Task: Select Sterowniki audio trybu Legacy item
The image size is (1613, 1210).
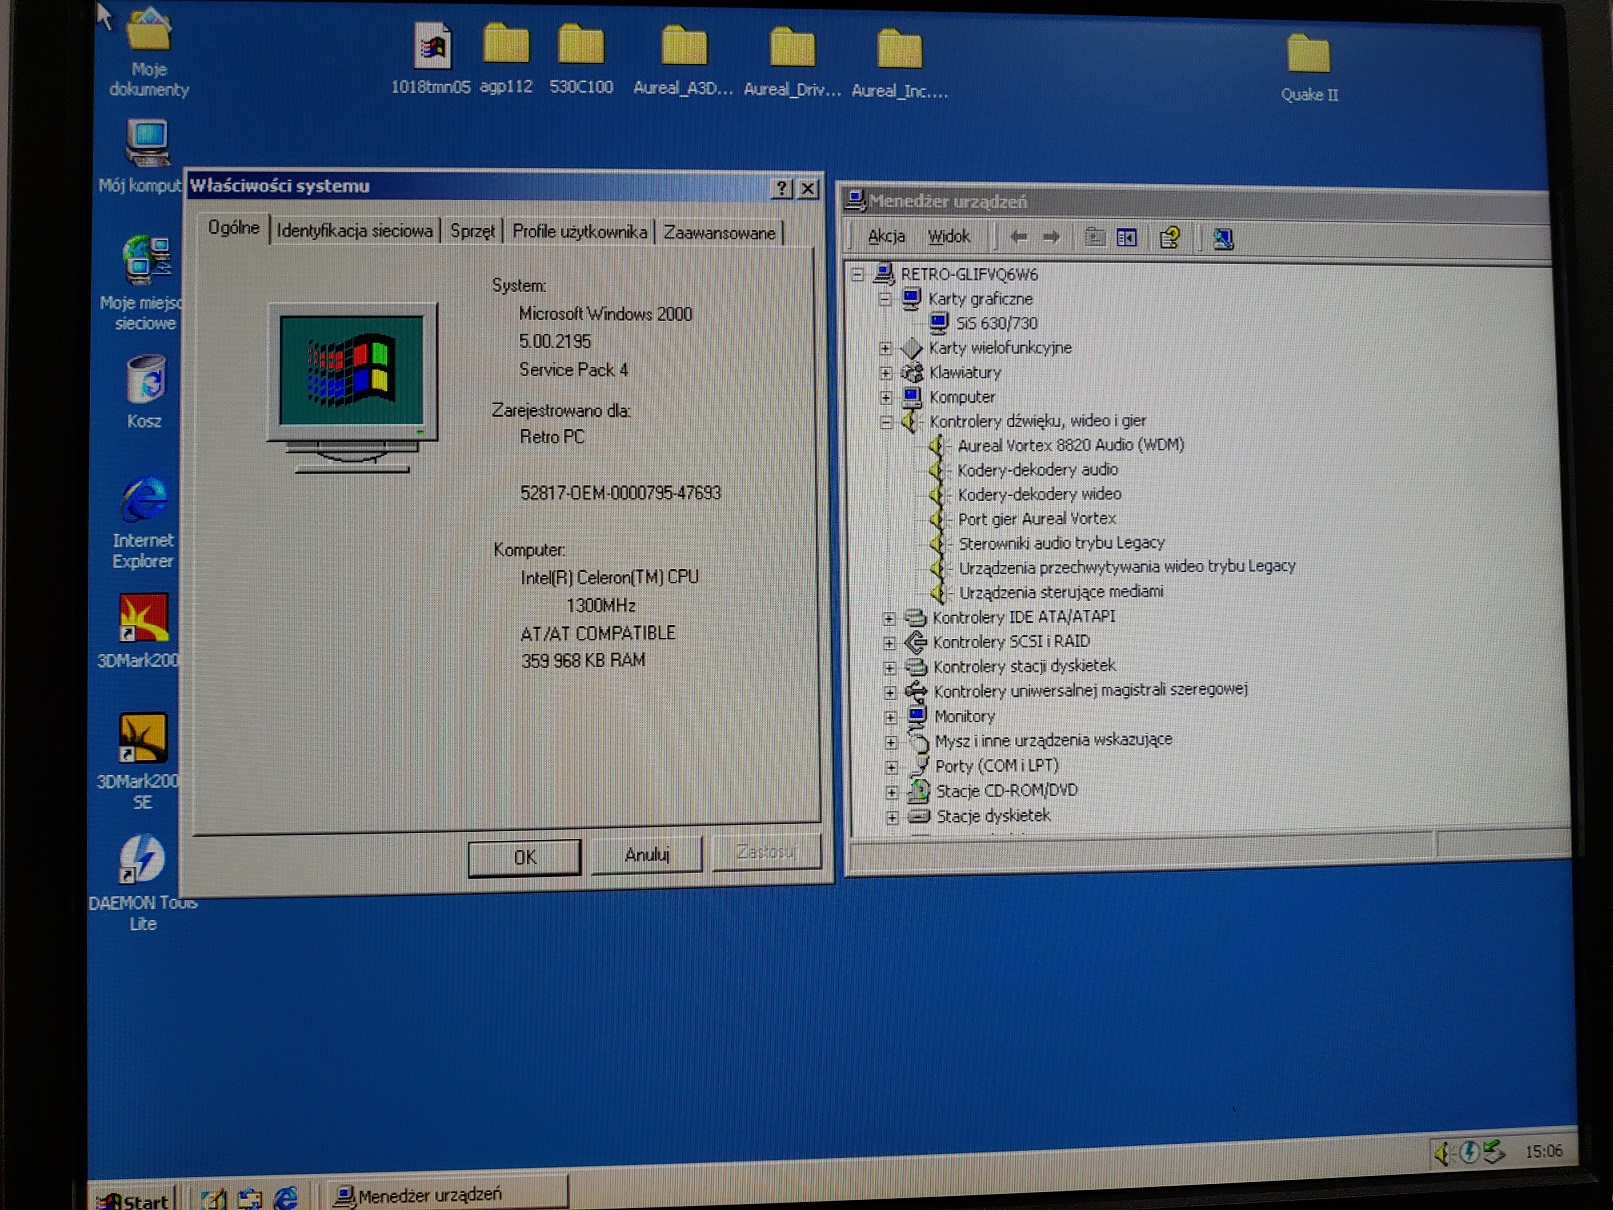Action: point(1062,543)
